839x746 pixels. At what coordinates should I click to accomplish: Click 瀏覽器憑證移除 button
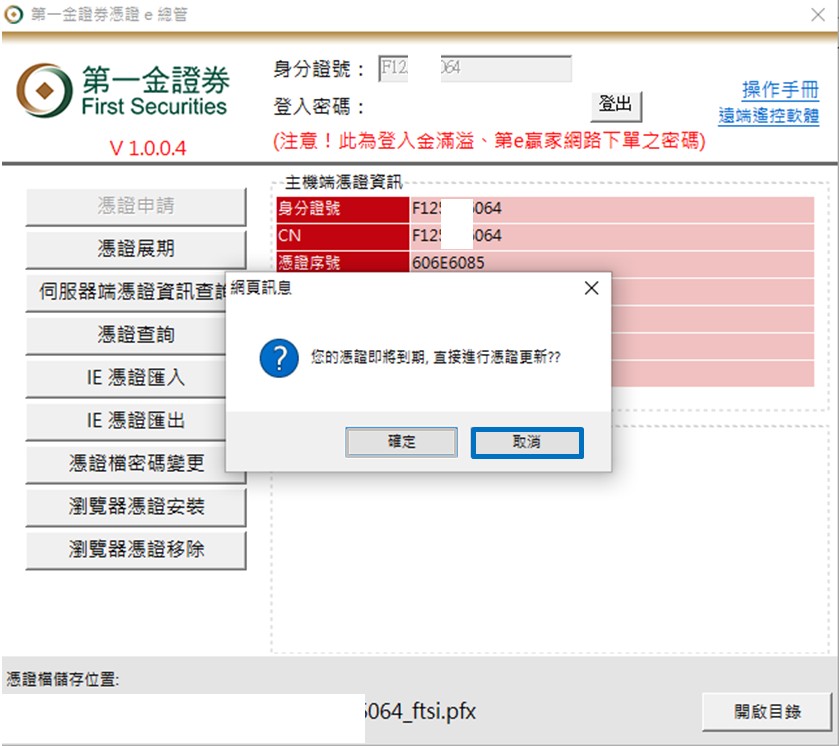point(136,550)
